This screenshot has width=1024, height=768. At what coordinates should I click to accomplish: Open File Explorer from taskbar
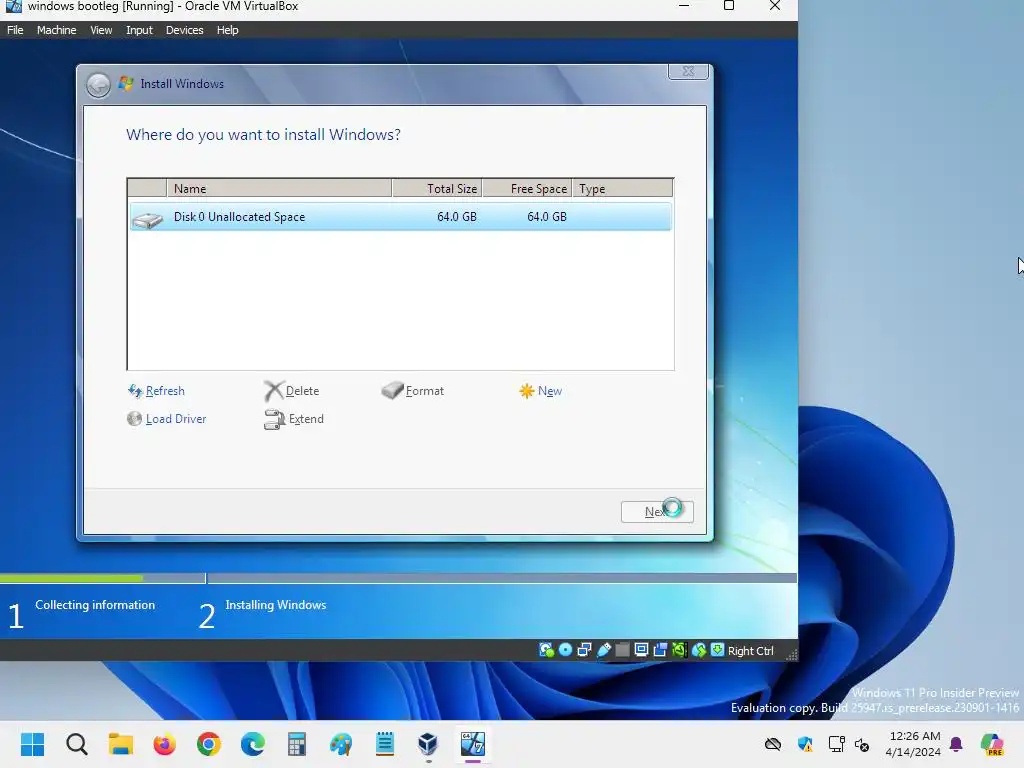(121, 744)
